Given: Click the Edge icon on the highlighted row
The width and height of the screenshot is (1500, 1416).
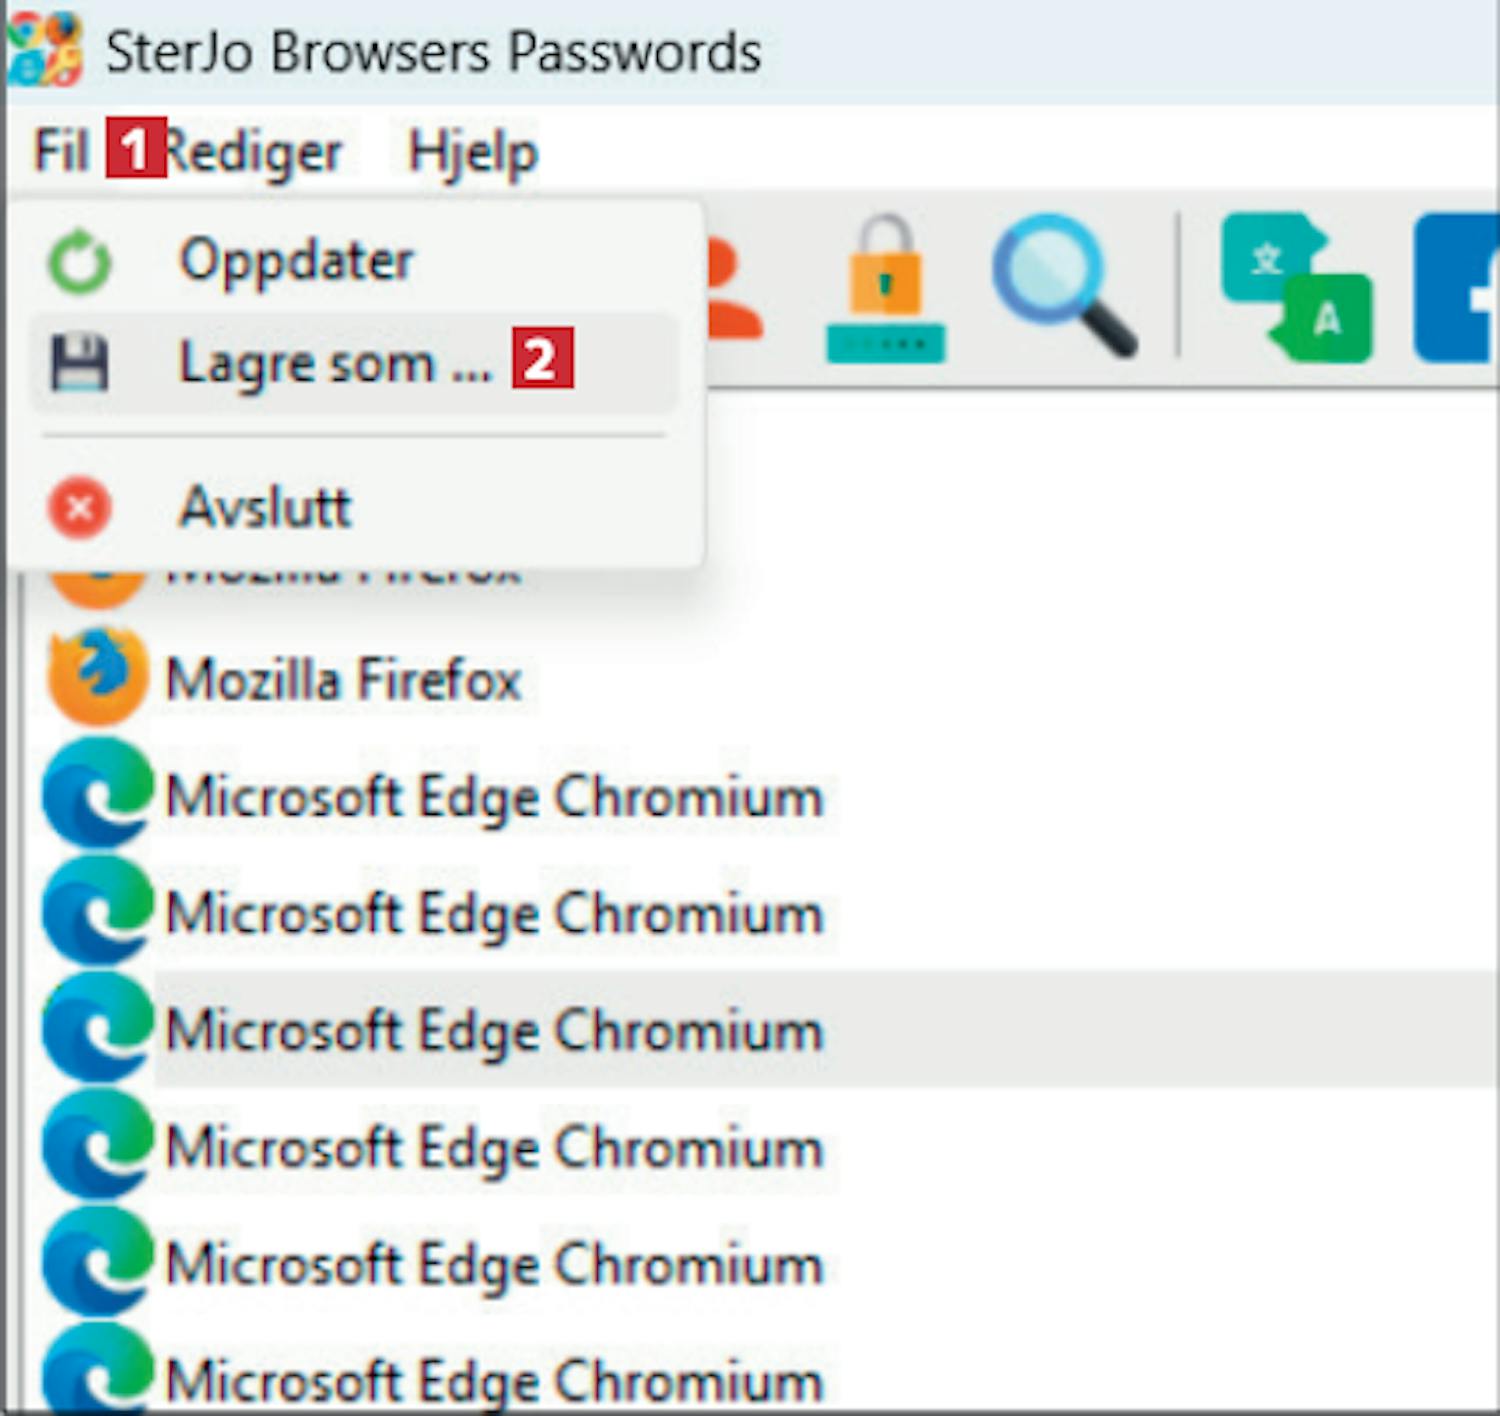Looking at the screenshot, I should click(x=97, y=1028).
